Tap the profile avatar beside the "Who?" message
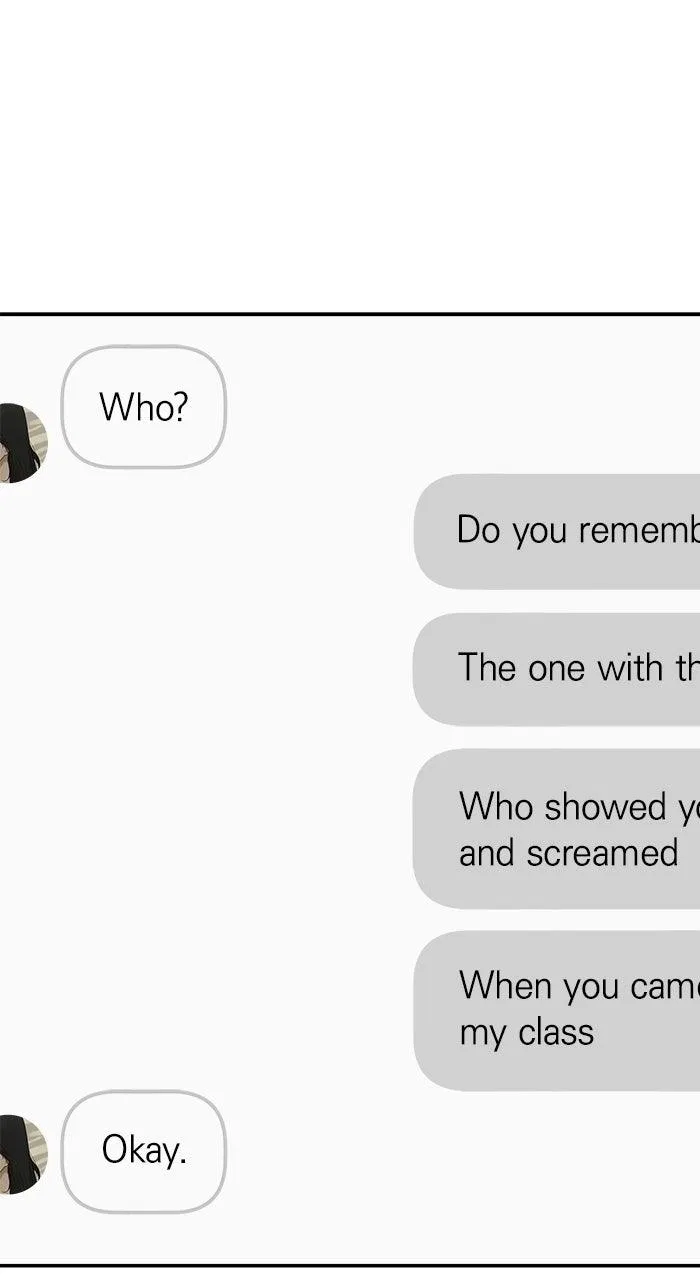This screenshot has height=1280, width=700. (22, 443)
